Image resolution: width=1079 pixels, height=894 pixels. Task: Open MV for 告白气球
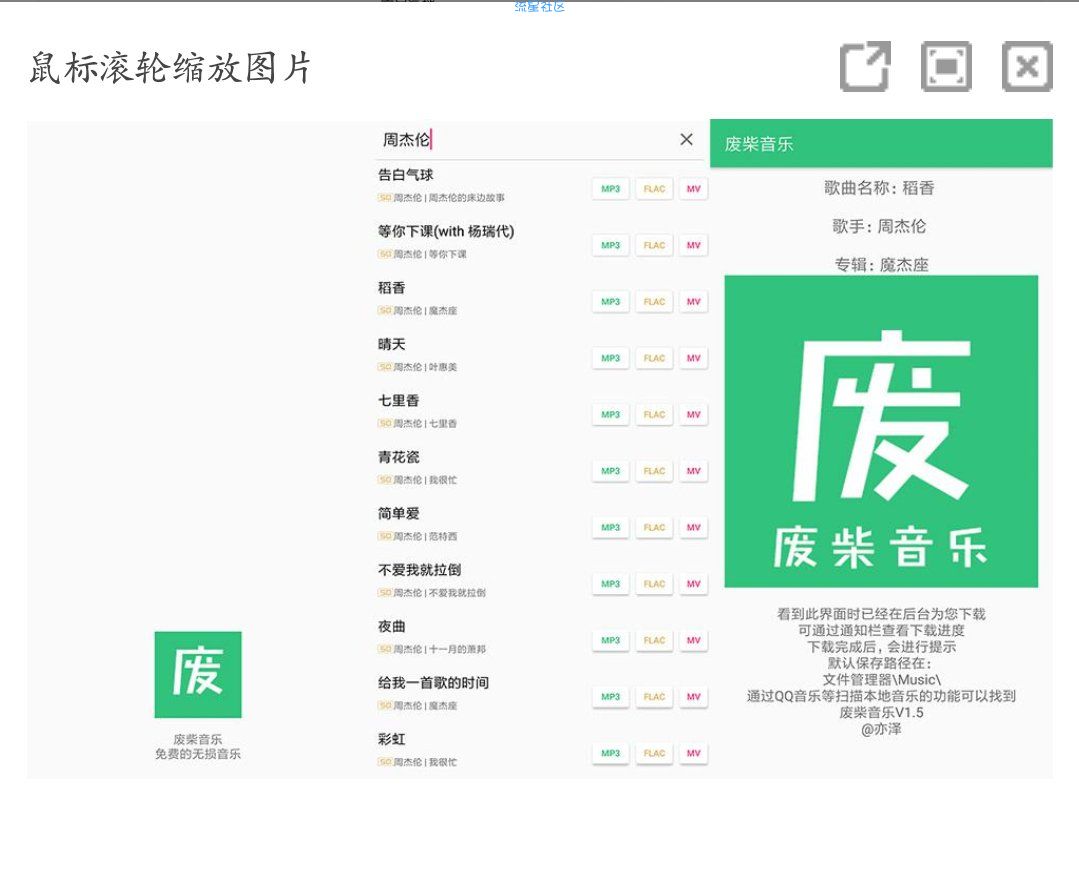coord(693,189)
